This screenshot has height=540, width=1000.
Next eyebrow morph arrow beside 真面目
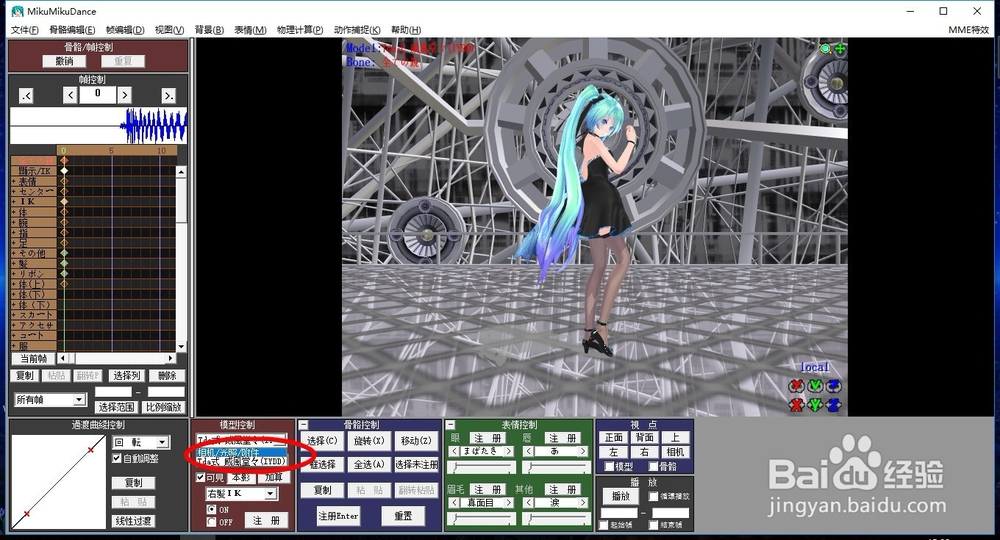[509, 502]
